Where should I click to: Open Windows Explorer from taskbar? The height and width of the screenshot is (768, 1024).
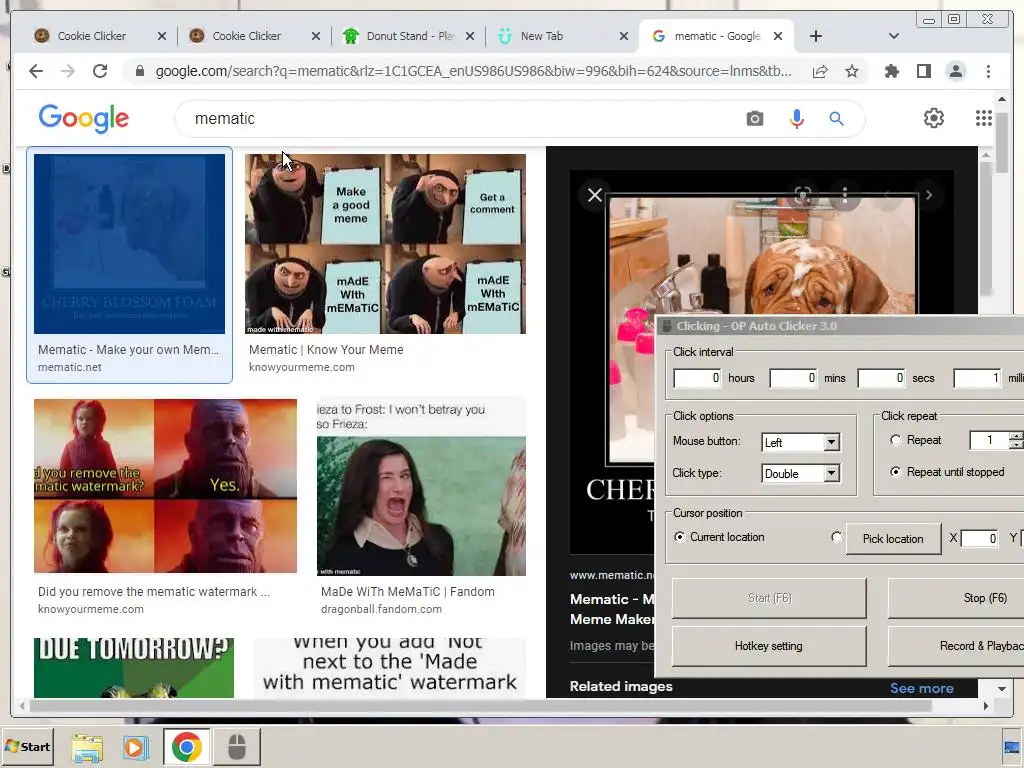[x=87, y=747]
